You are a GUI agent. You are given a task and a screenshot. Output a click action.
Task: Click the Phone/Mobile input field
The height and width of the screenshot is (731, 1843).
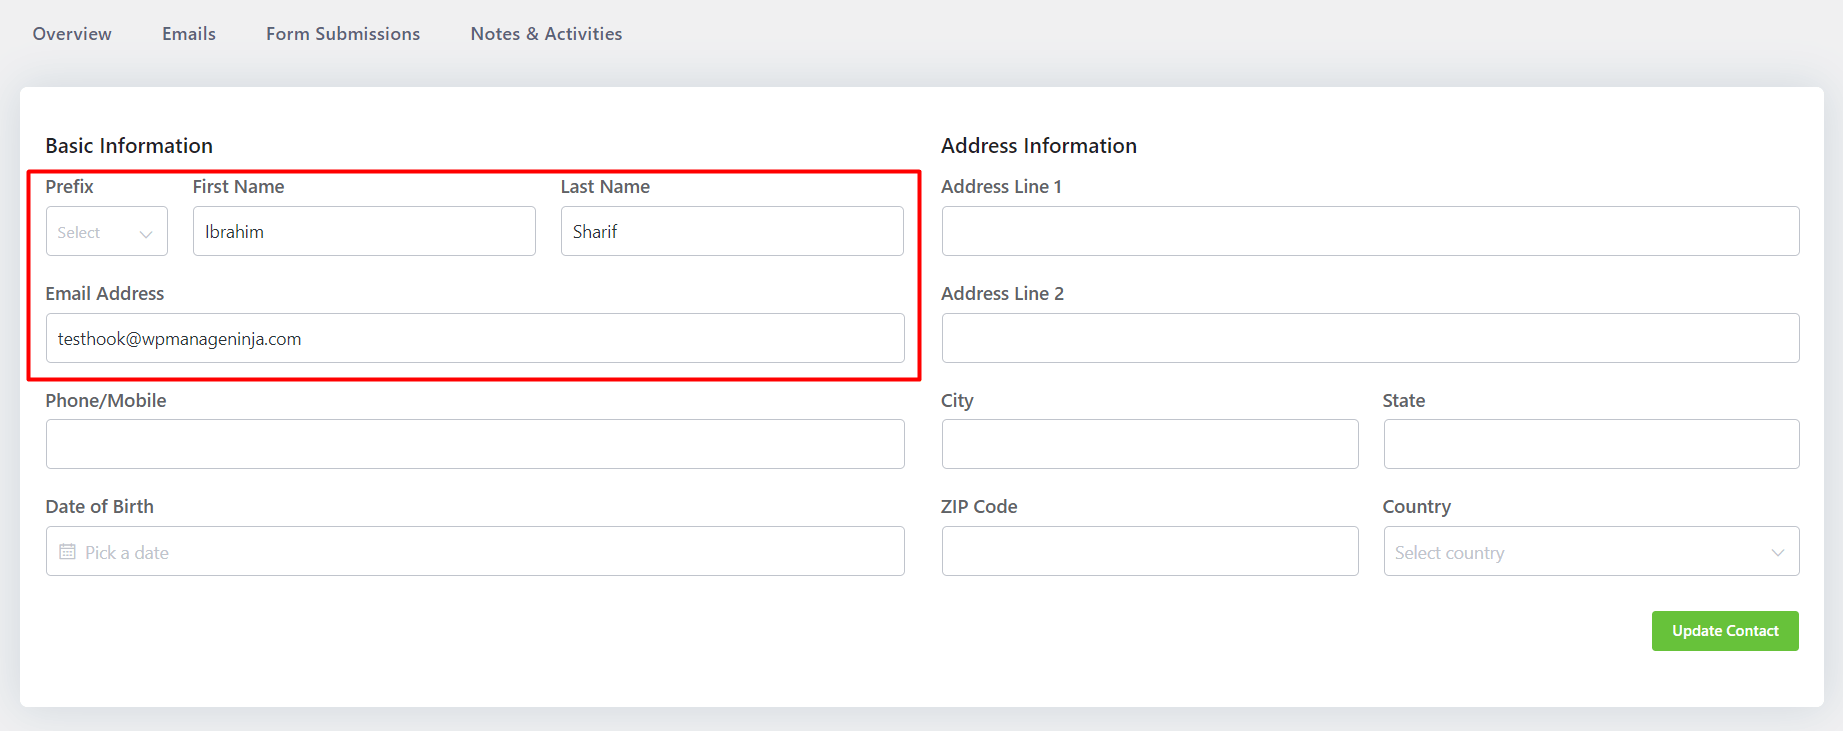click(x=475, y=444)
